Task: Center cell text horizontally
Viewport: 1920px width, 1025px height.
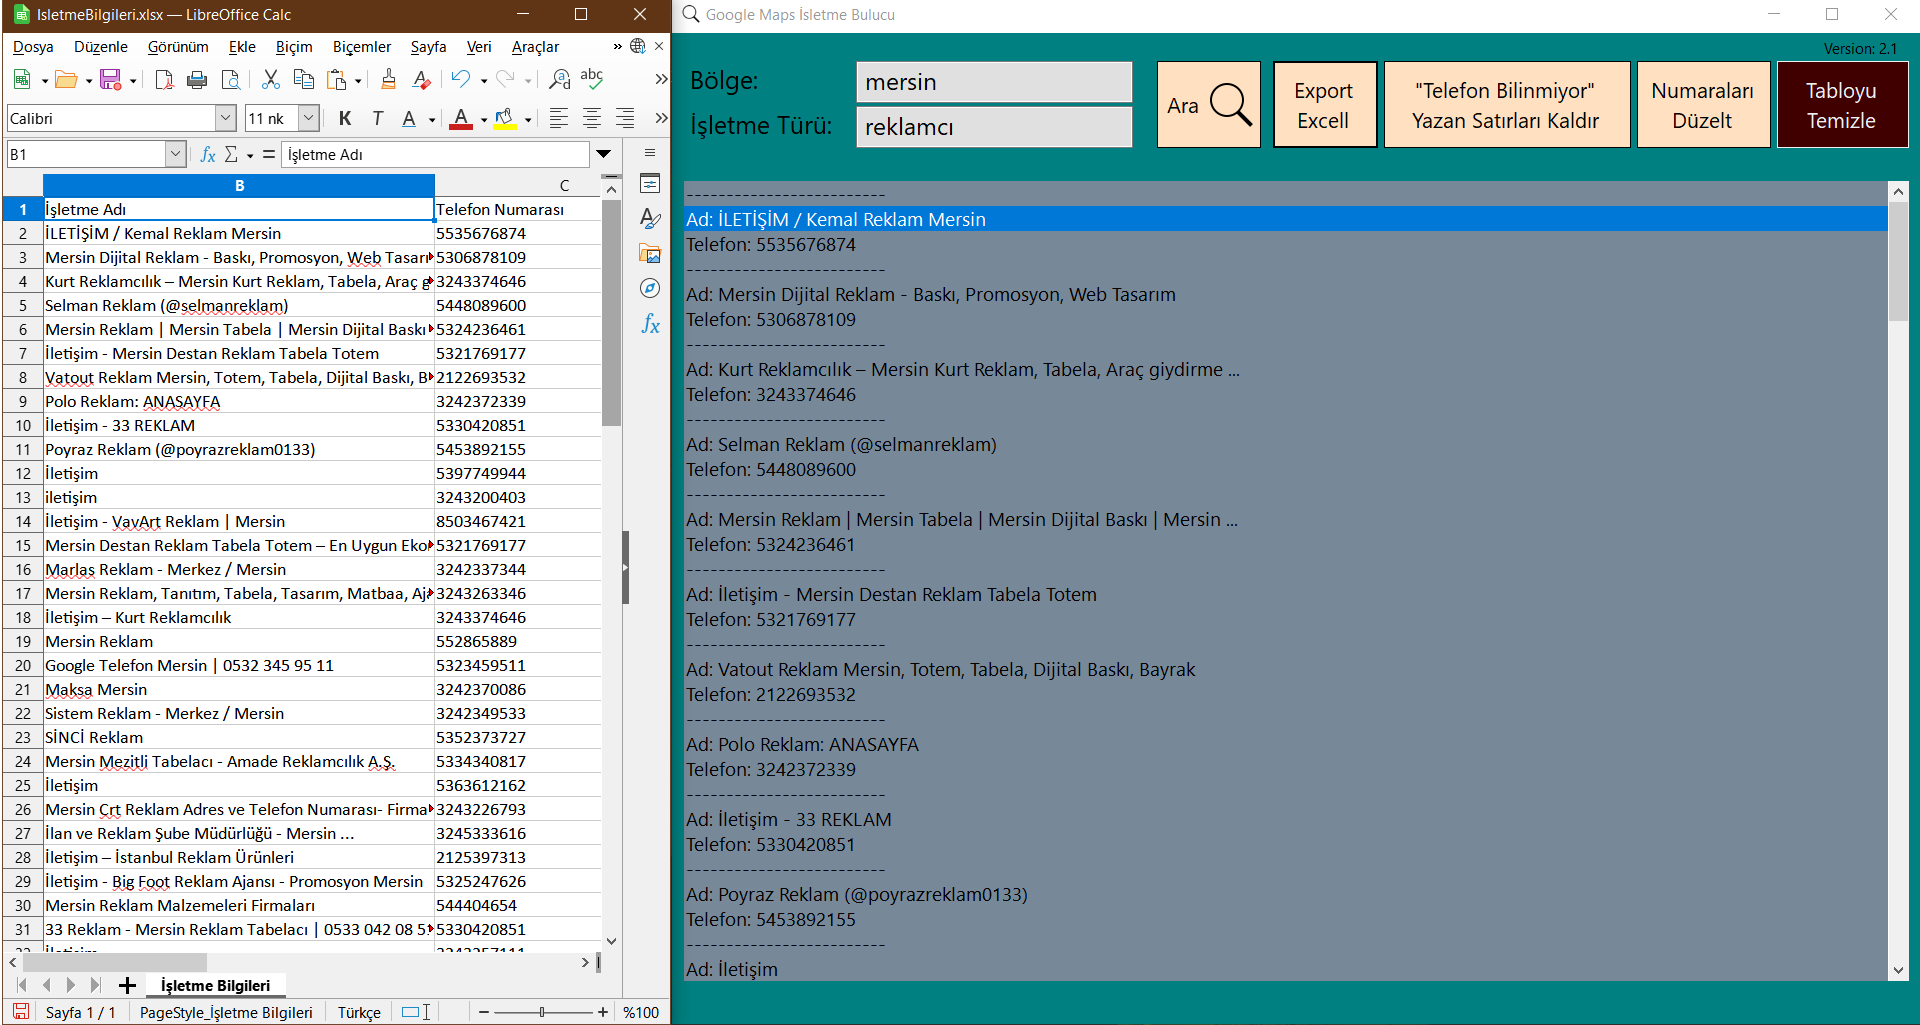Action: [592, 118]
